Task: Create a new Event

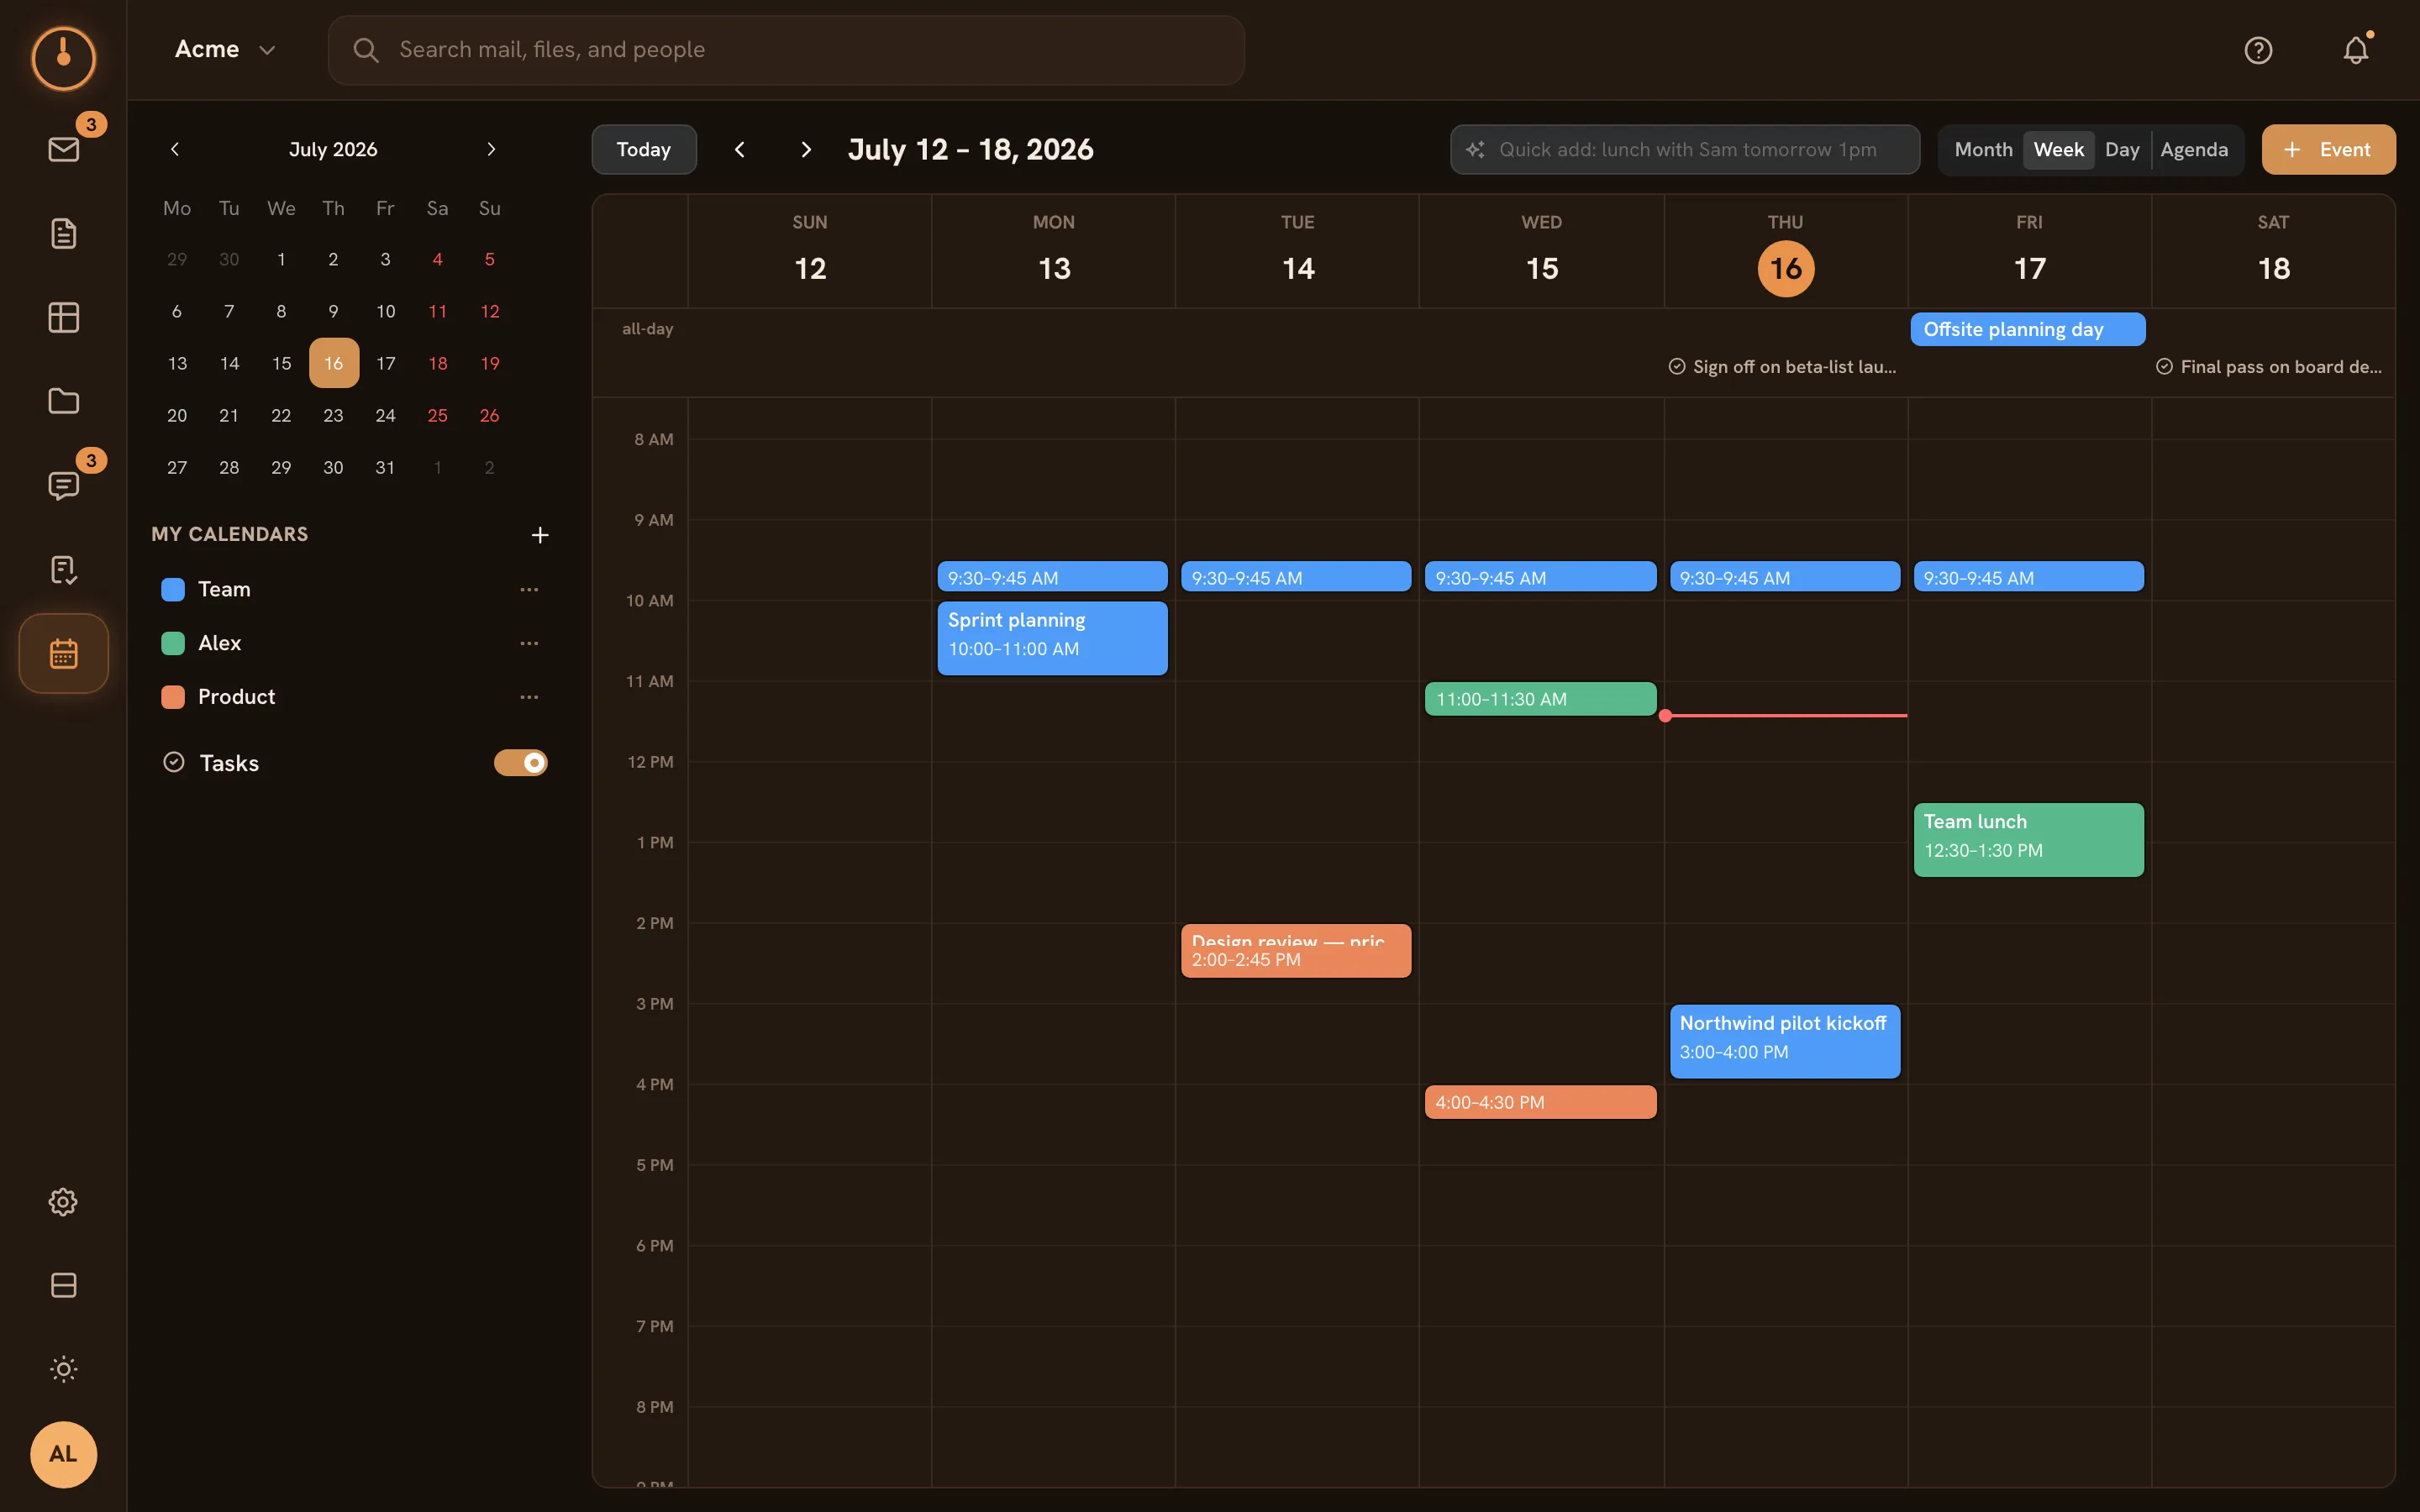Action: pos(2328,150)
